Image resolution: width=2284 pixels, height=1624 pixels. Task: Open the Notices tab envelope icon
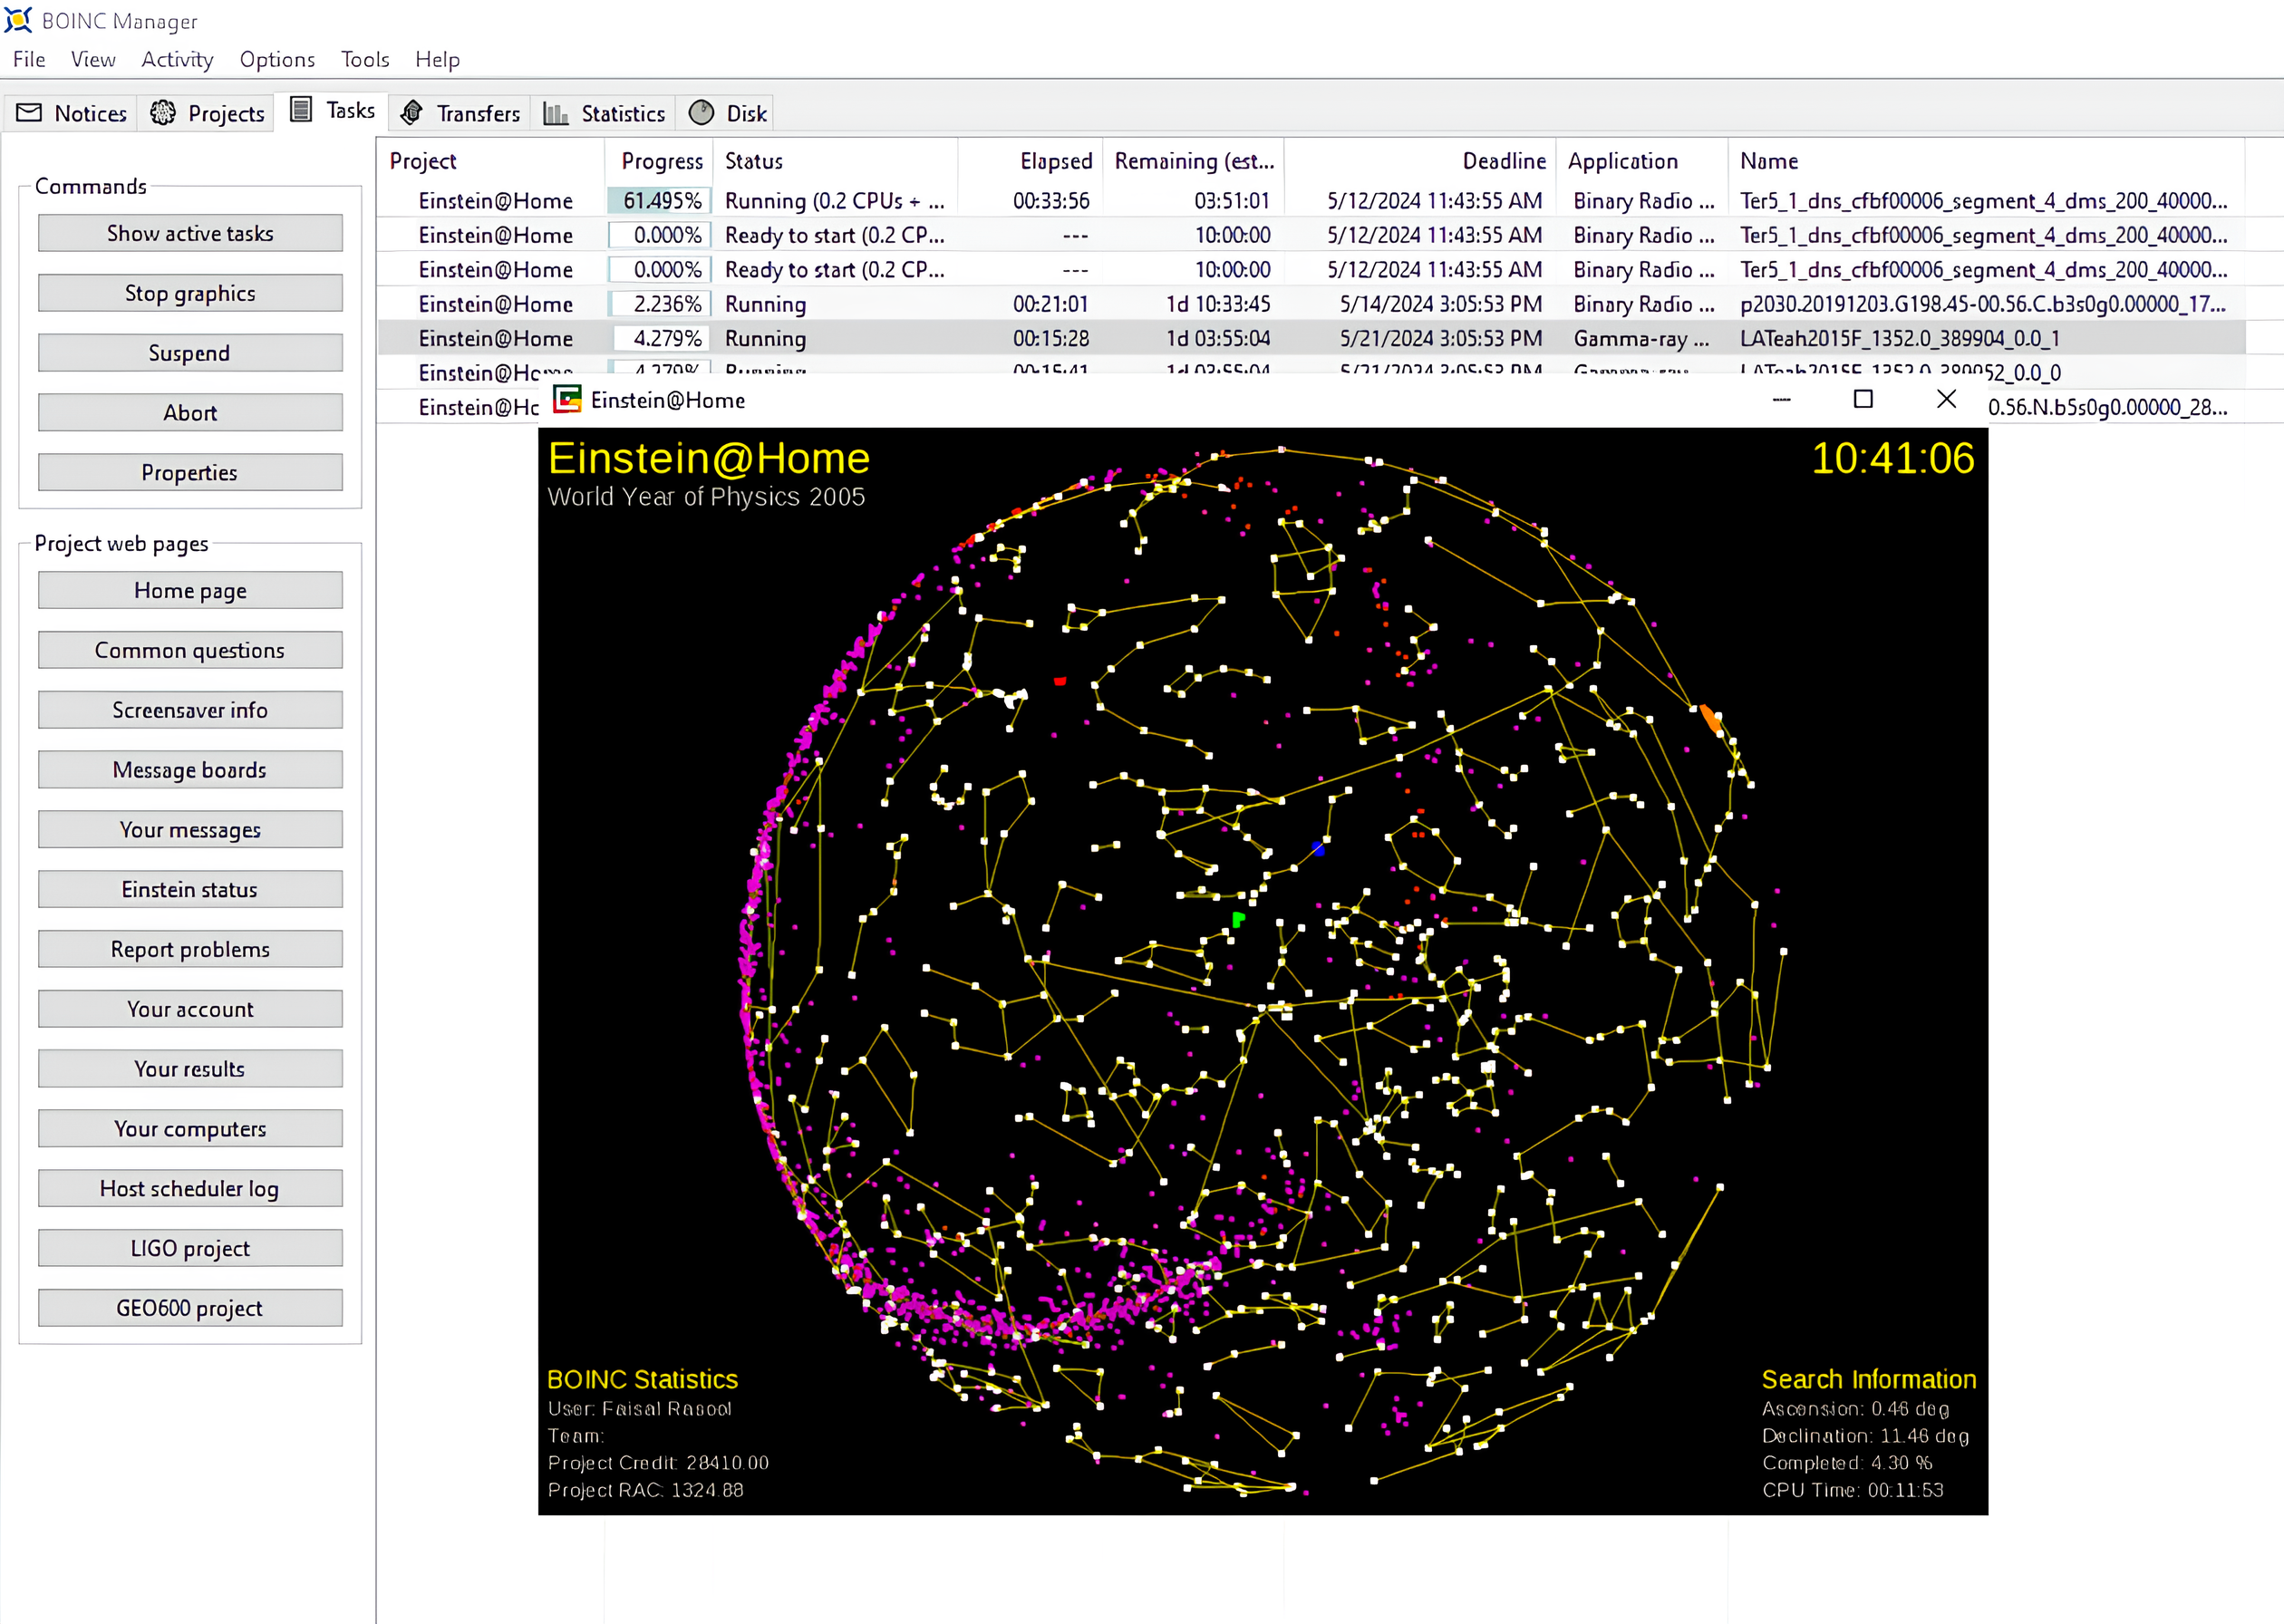coord(30,112)
